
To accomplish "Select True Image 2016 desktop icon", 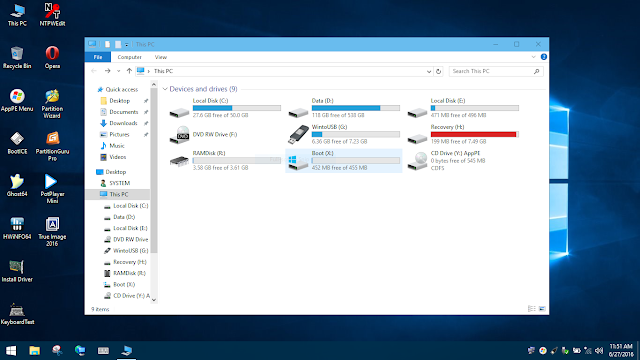I will click(x=52, y=232).
